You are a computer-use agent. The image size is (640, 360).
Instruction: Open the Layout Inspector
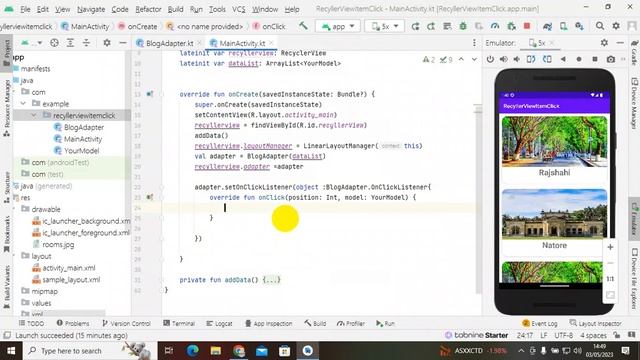(x=596, y=323)
